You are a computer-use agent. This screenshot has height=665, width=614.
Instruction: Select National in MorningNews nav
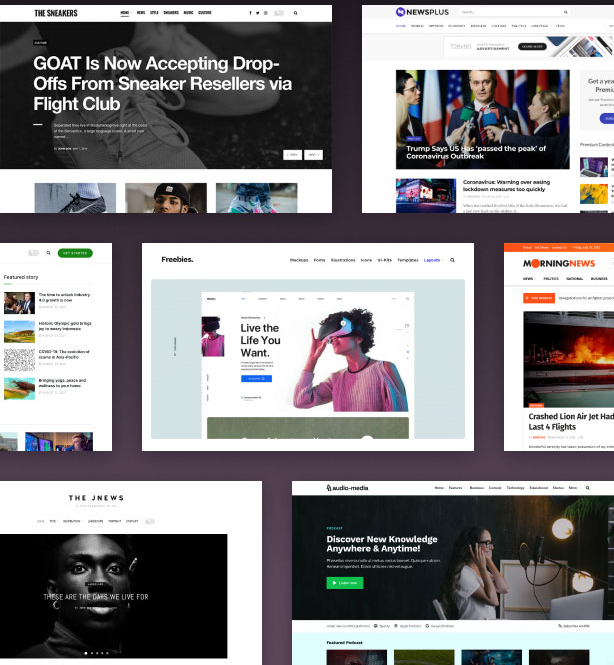point(575,279)
